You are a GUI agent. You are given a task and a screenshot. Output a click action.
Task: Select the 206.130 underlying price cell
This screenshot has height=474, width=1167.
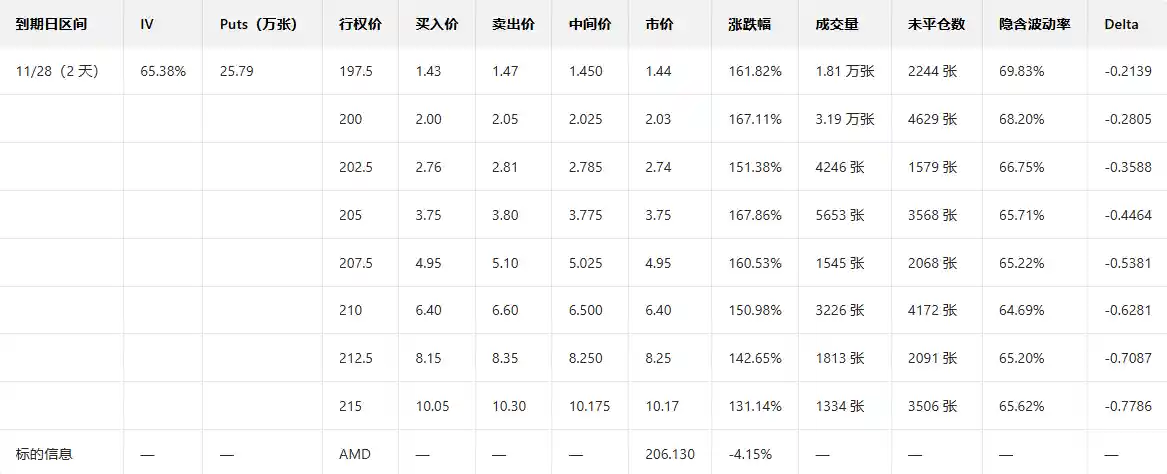coord(670,454)
